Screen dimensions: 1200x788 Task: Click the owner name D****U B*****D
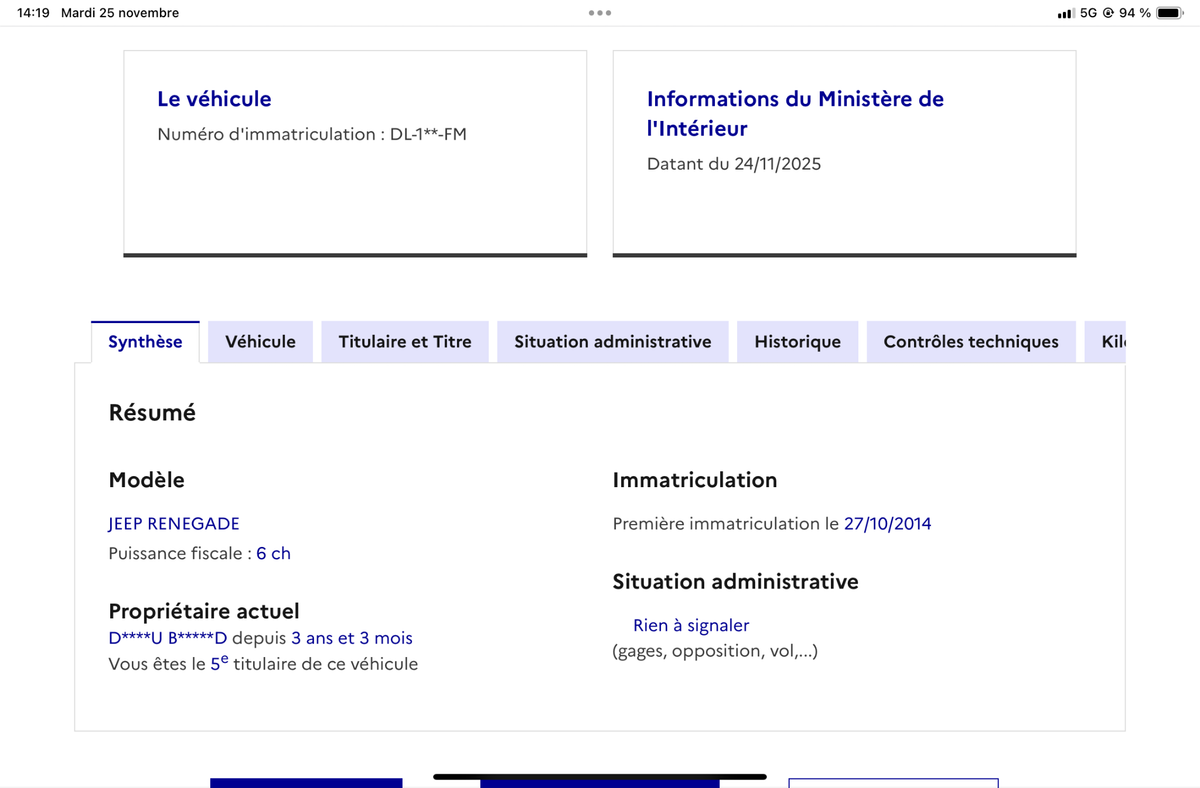[x=168, y=638]
